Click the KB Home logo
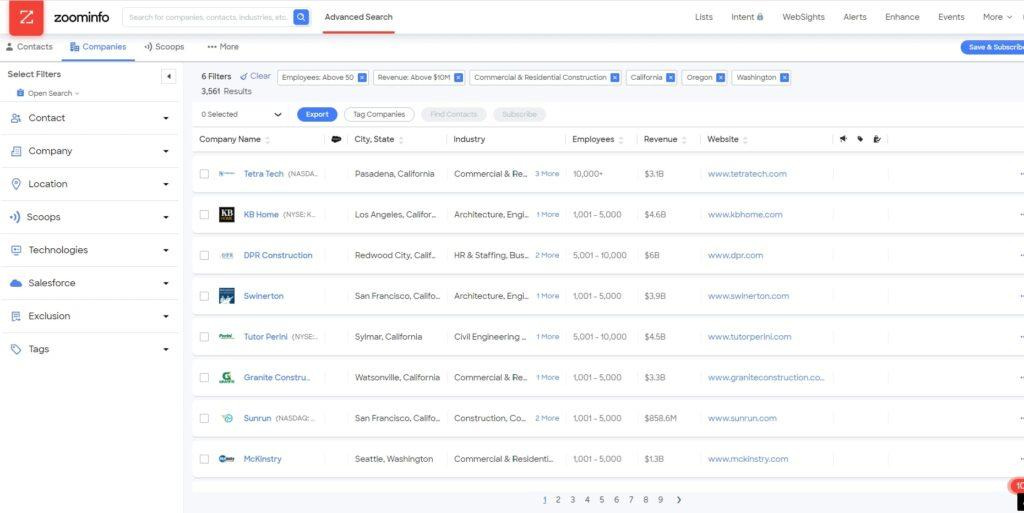 [227, 215]
